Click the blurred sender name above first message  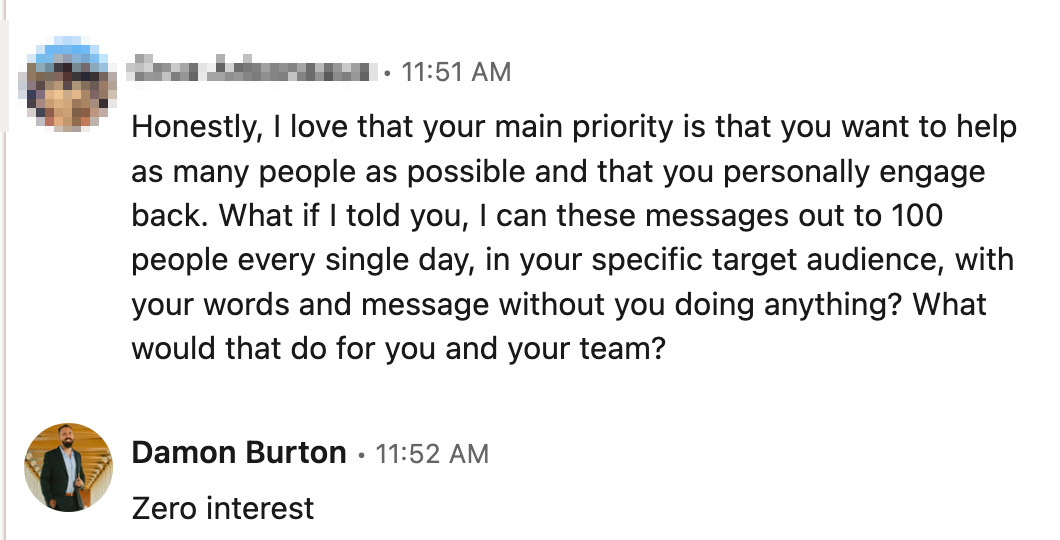click(x=254, y=70)
